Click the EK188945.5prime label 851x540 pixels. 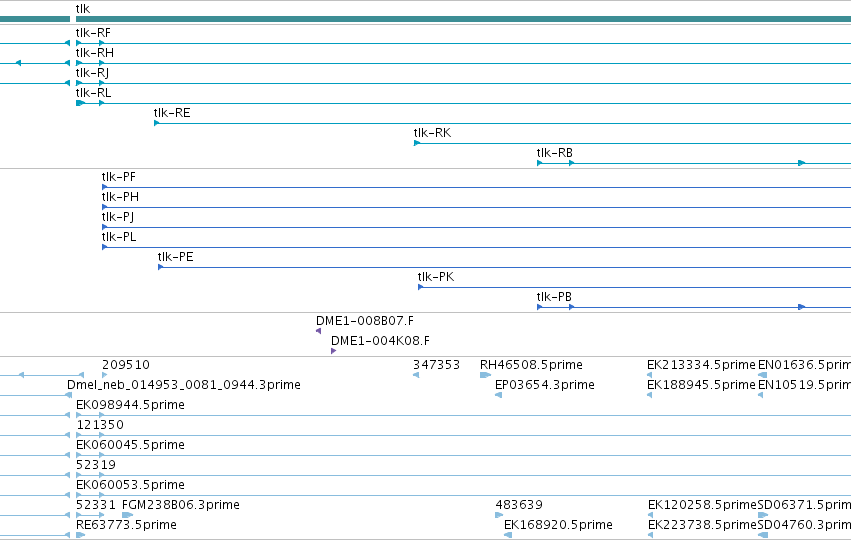coord(701,385)
